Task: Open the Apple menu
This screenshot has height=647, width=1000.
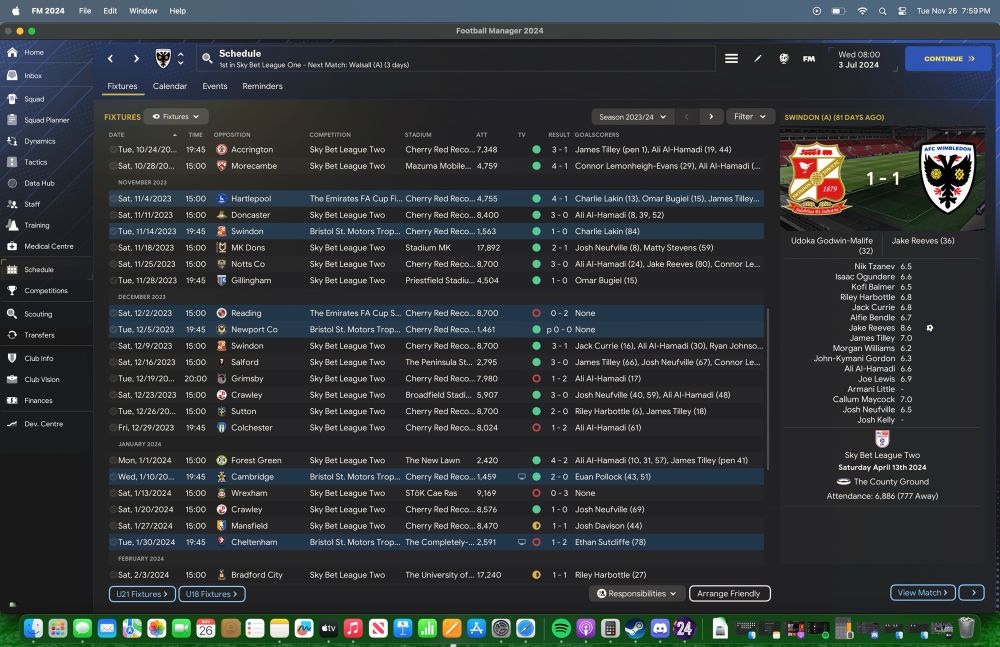Action: click(16, 11)
